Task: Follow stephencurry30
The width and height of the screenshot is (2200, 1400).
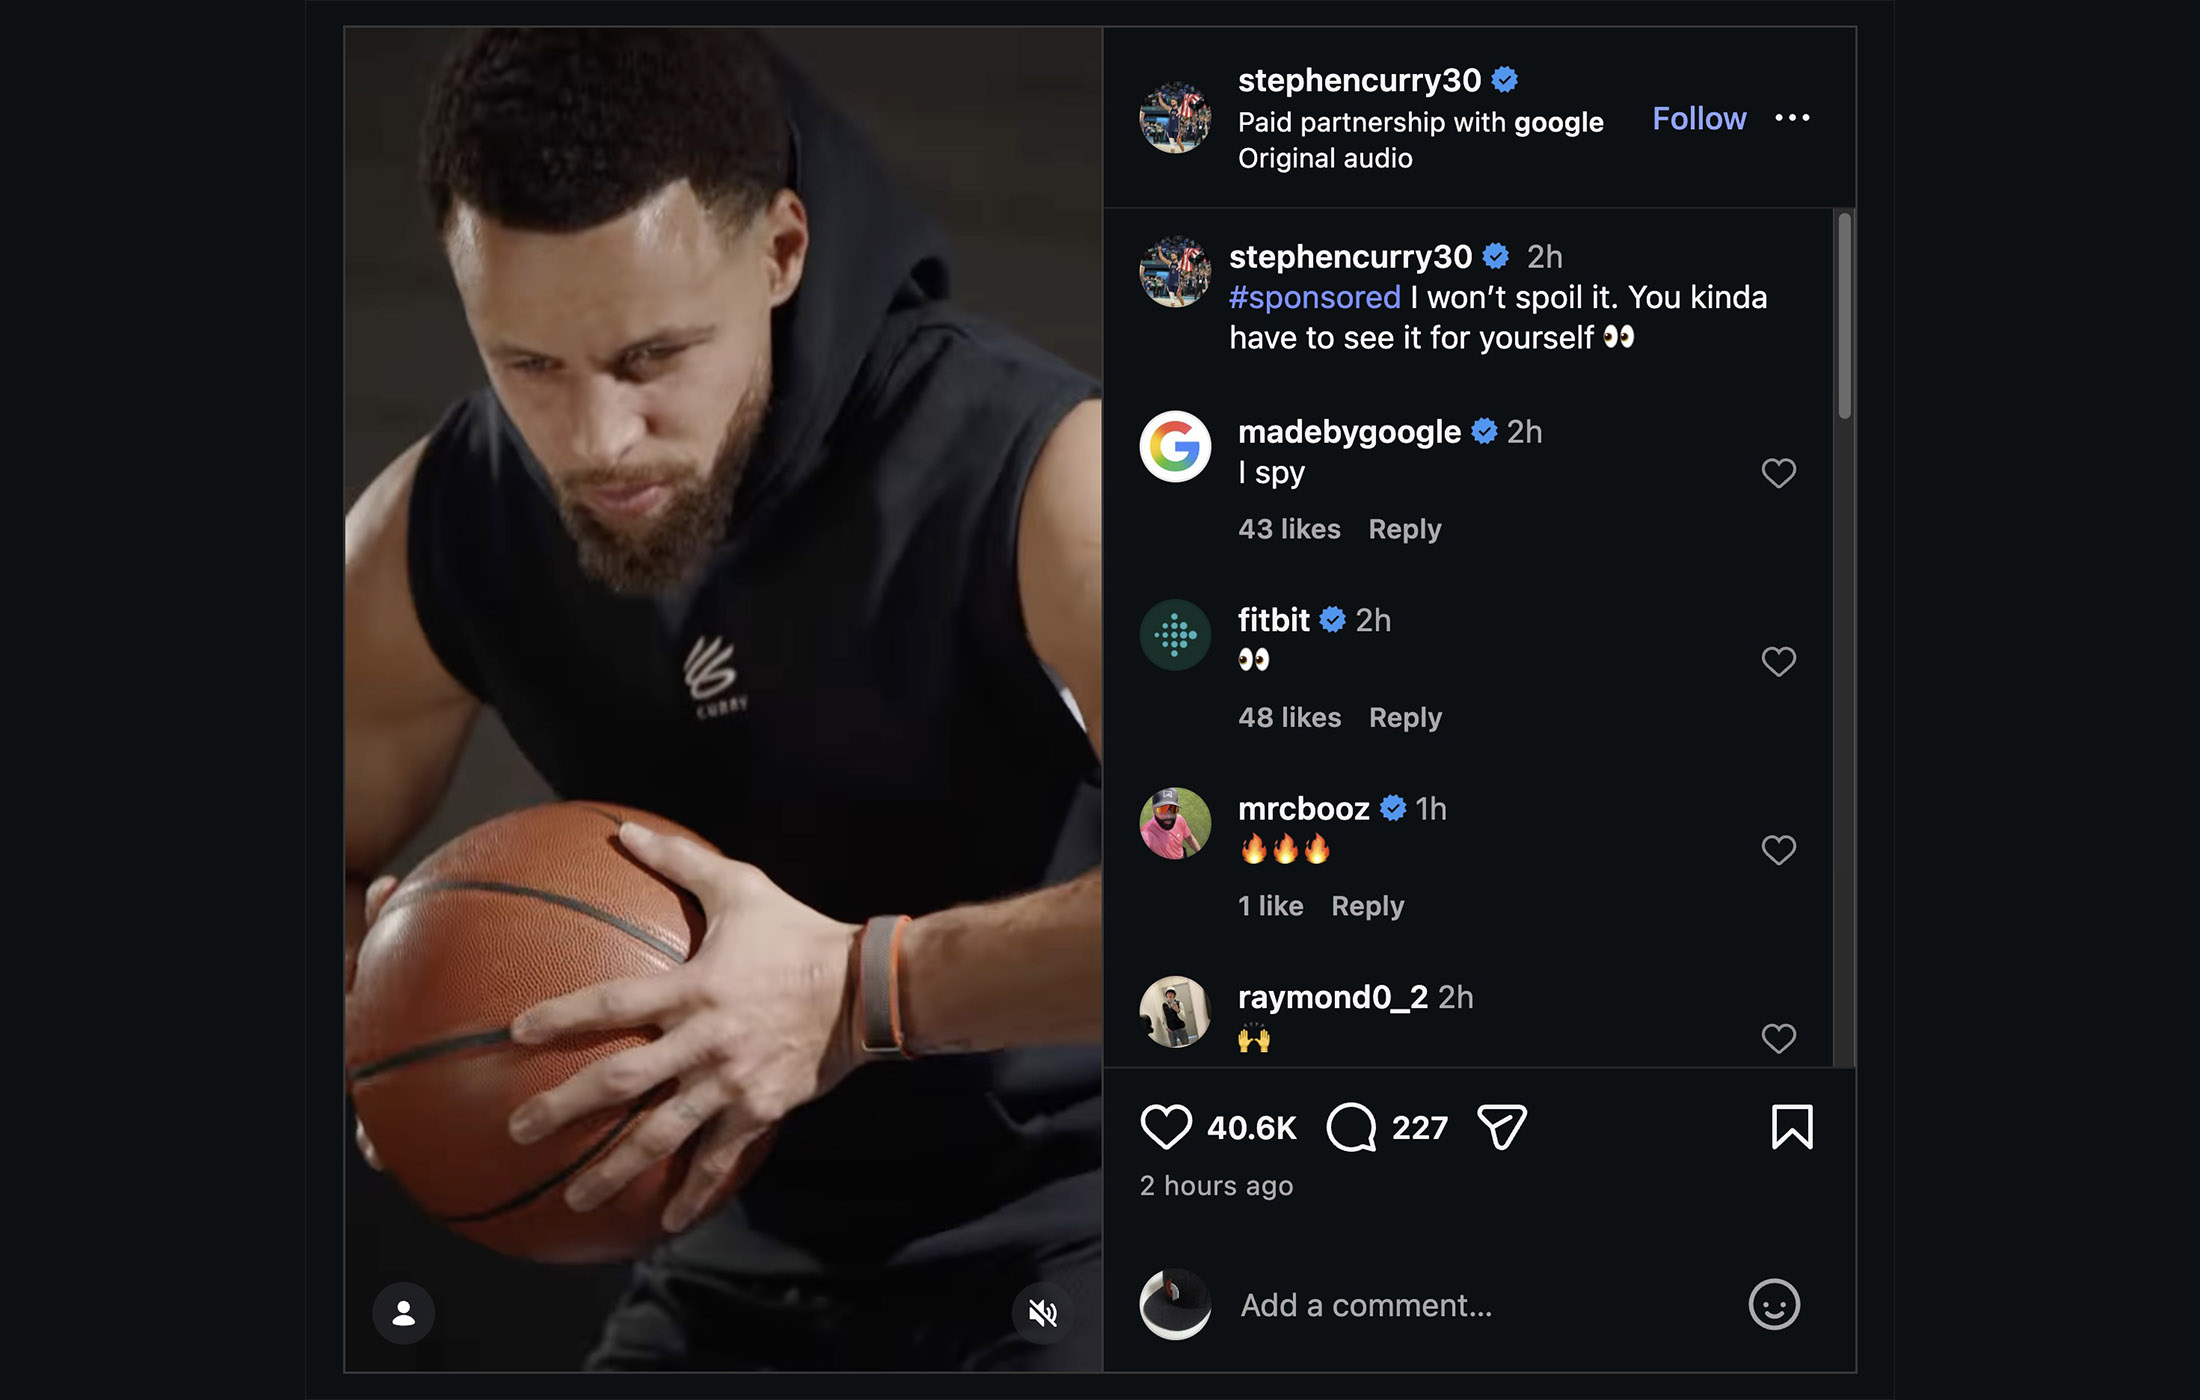Action: [1699, 118]
